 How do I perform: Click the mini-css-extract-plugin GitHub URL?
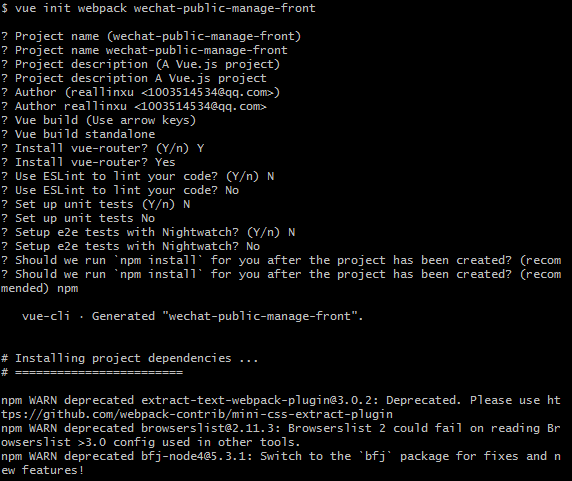[x=197, y=415]
